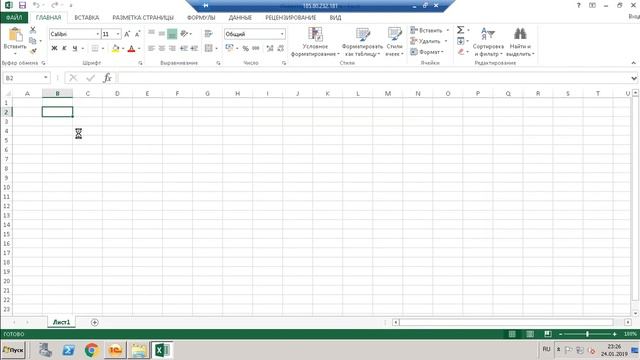640x360 pixels.
Task: Switch to the ВИД tab
Action: pyautogui.click(x=335, y=18)
